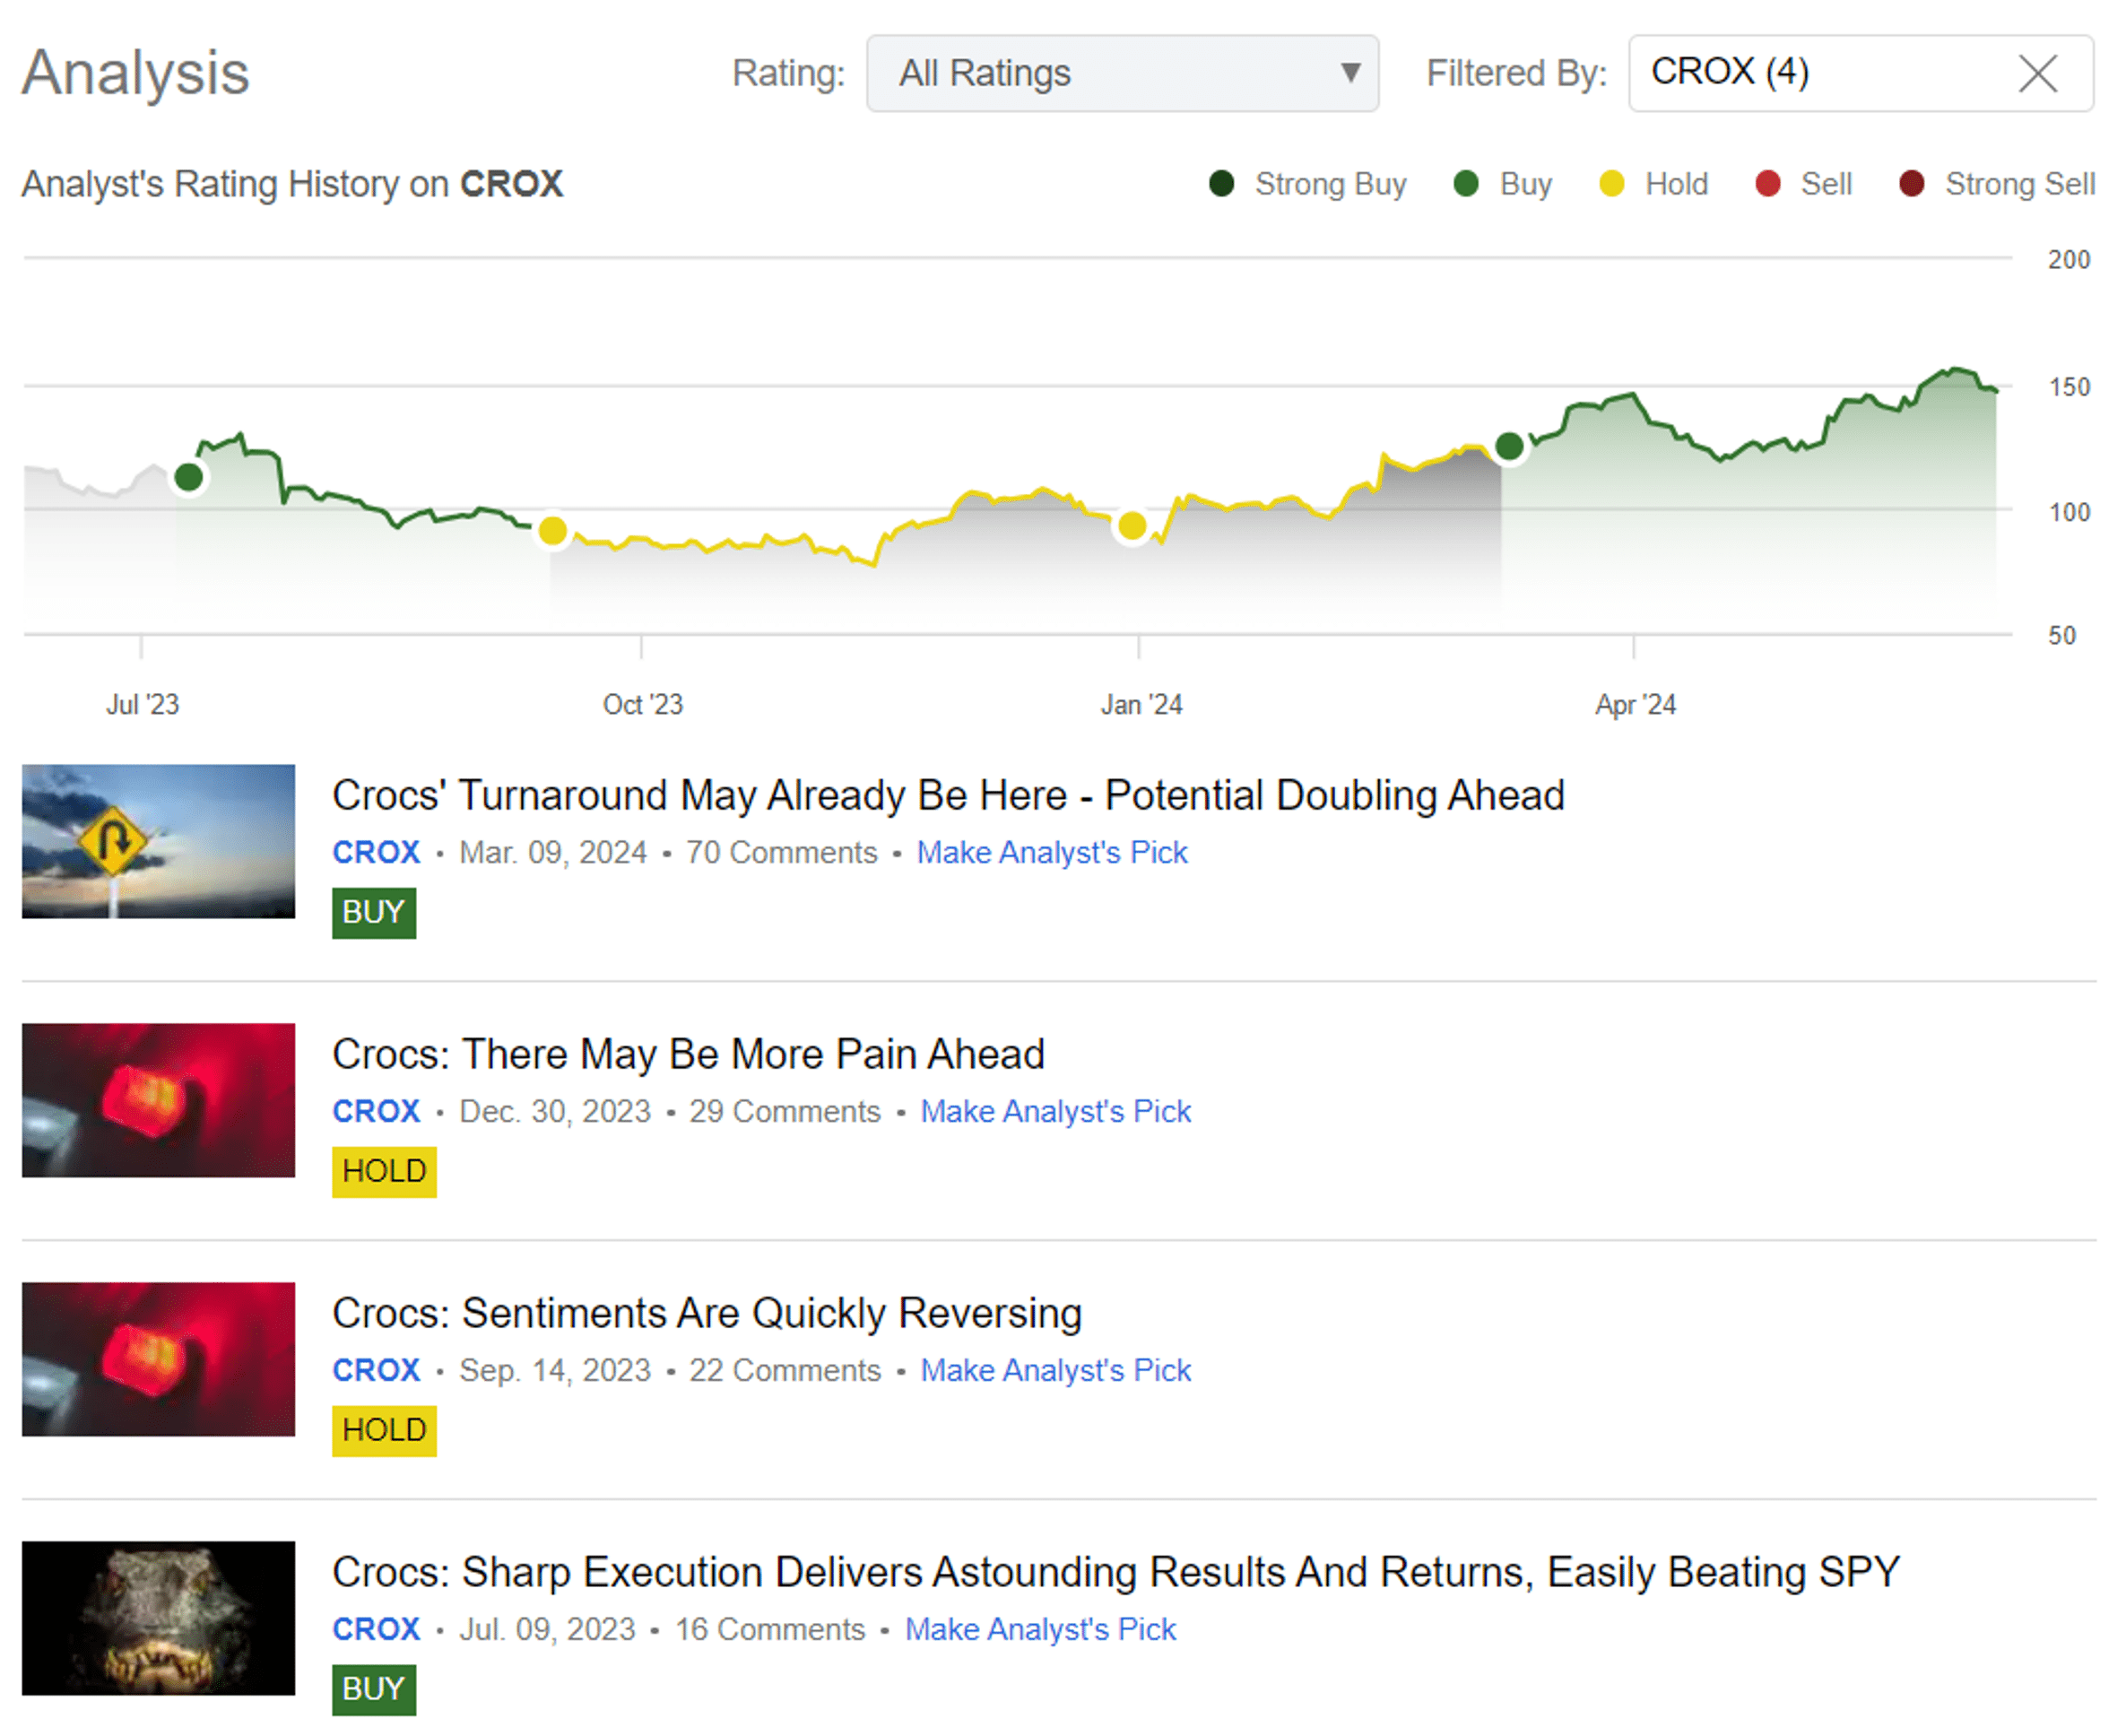Open "Crocs: There May Be More Pain Ahead"

click(688, 1054)
